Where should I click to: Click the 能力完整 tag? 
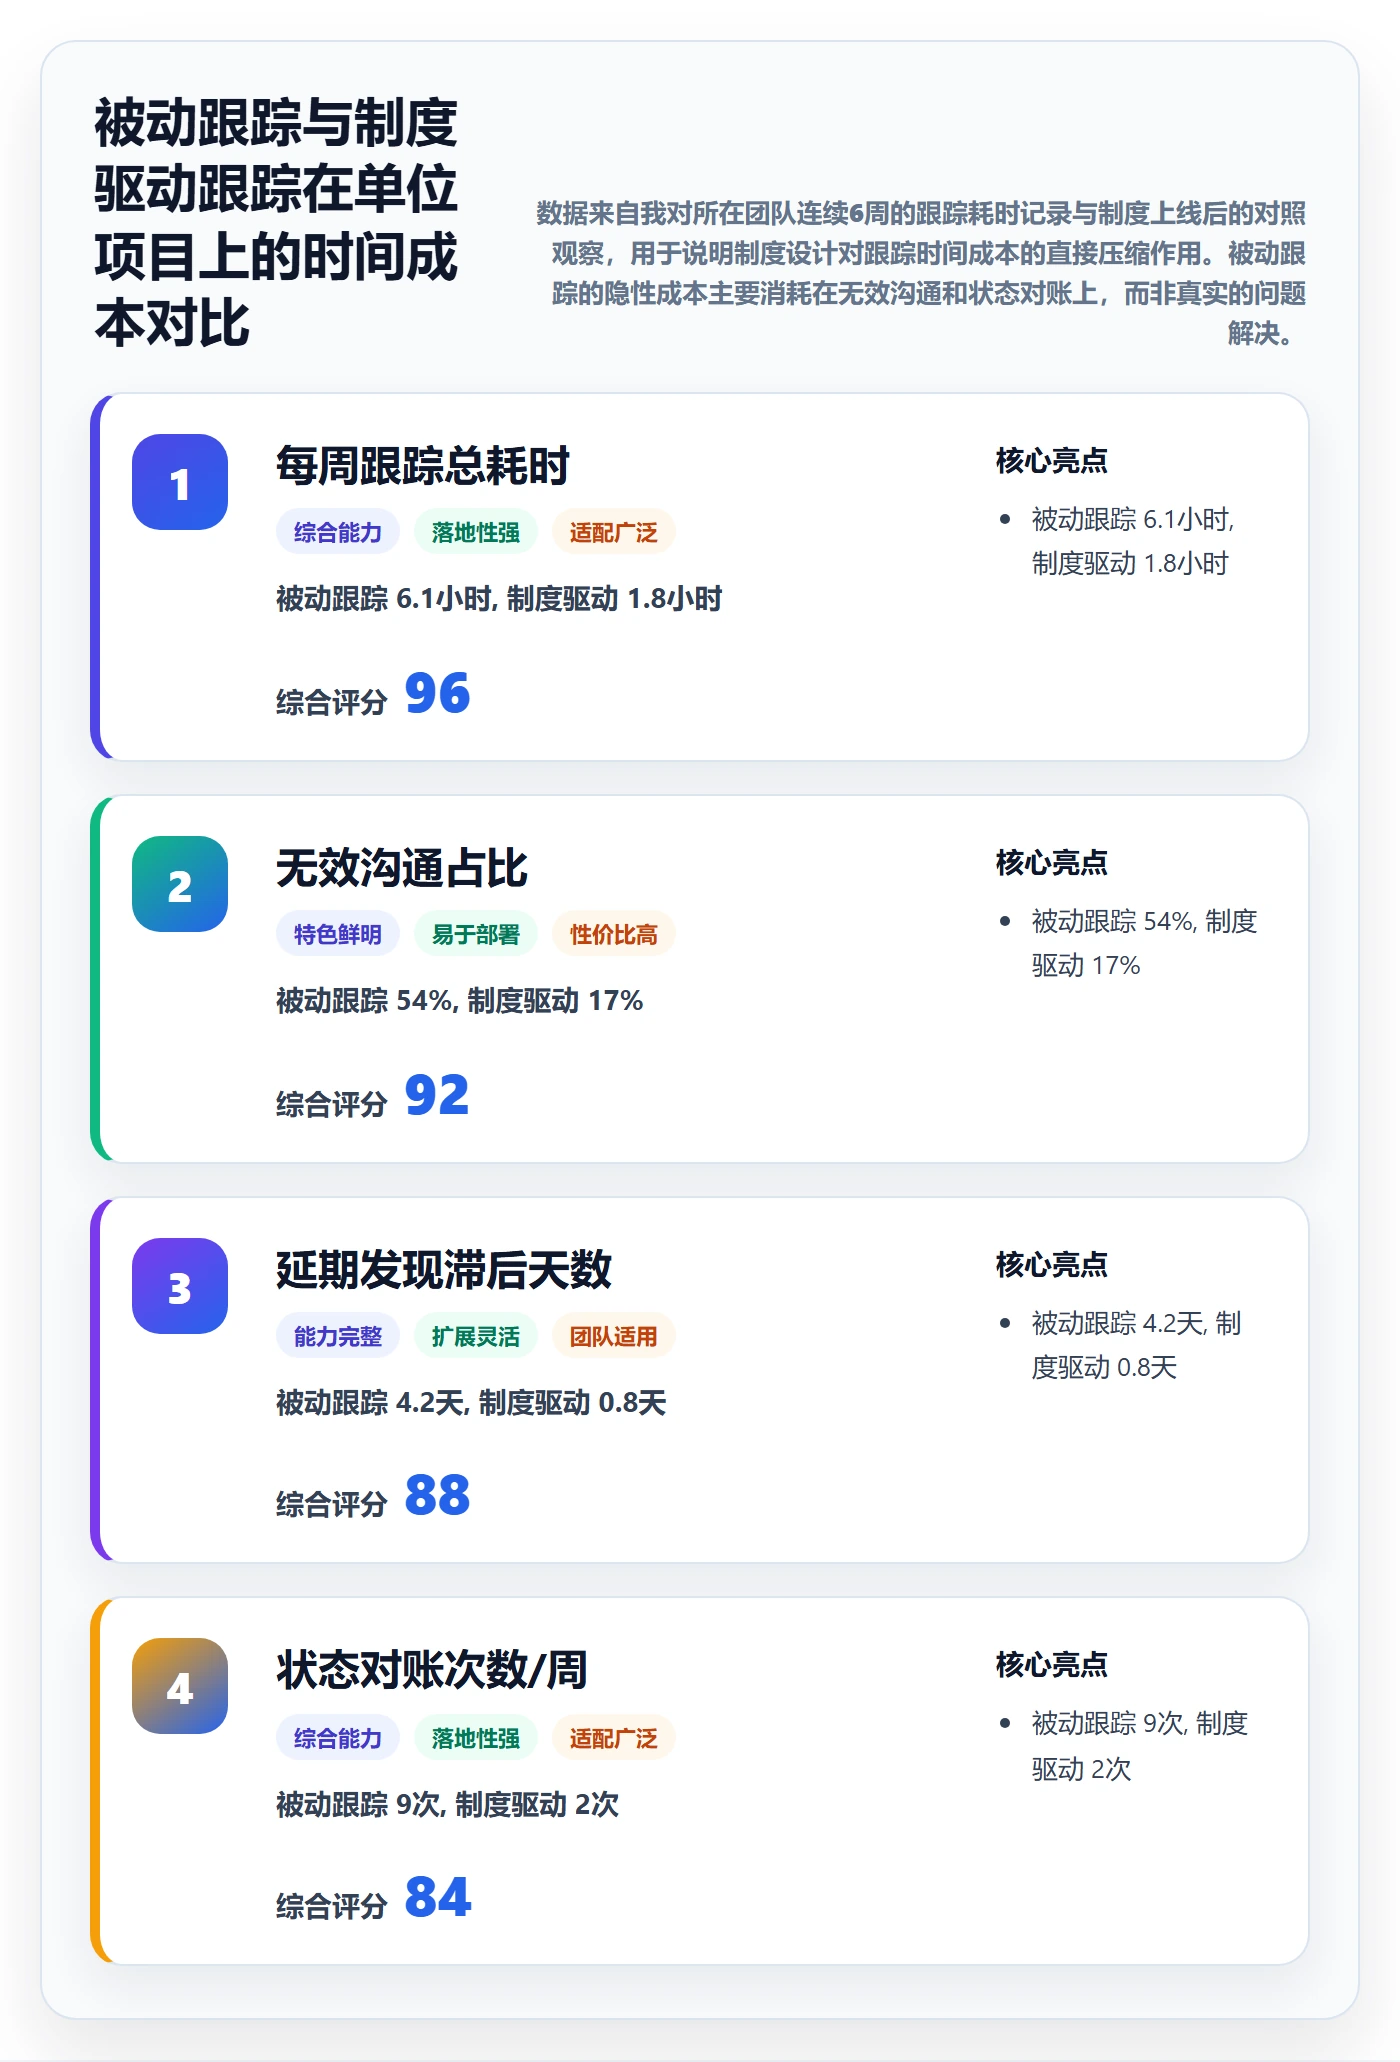click(x=338, y=1336)
